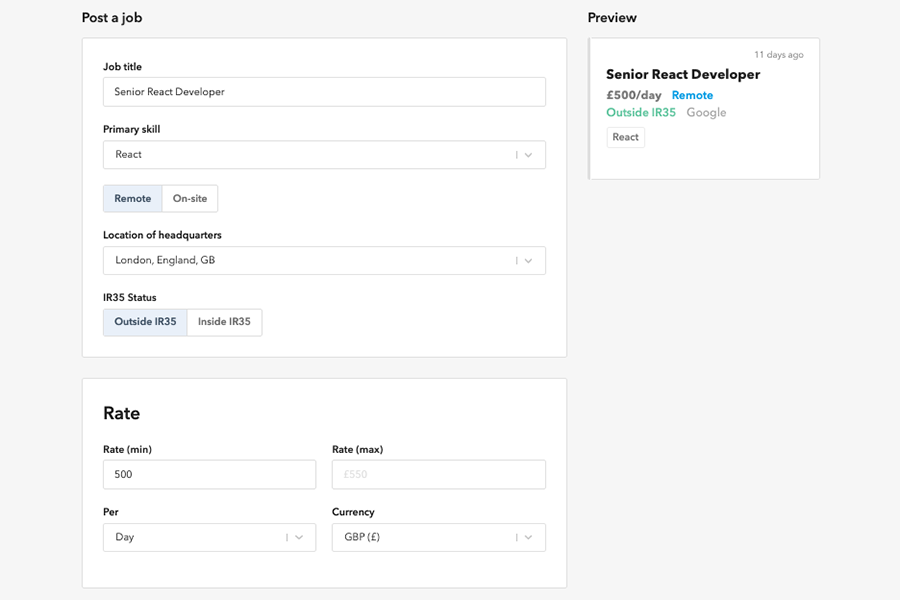Click the React value in Primary skill

pyautogui.click(x=129, y=155)
